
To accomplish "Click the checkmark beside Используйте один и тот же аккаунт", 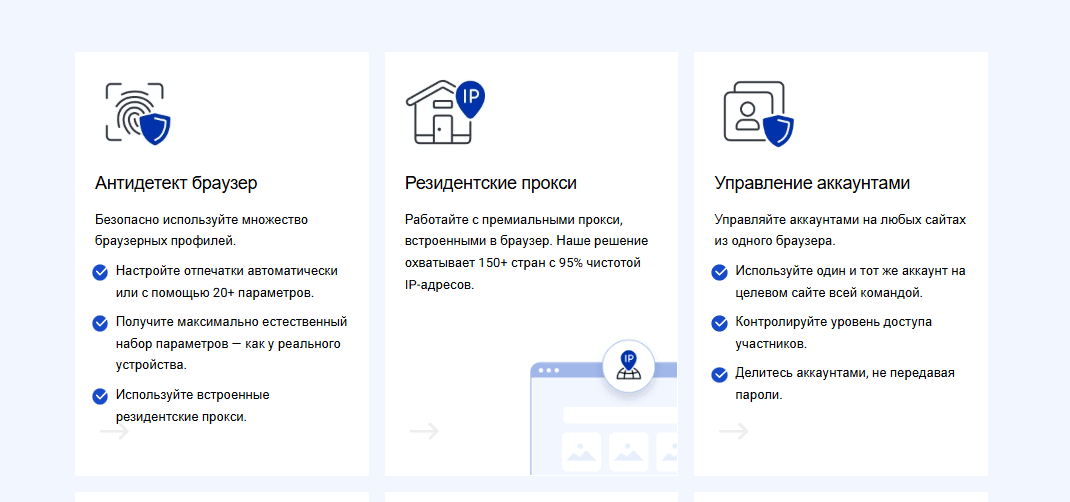I will pyautogui.click(x=719, y=273).
